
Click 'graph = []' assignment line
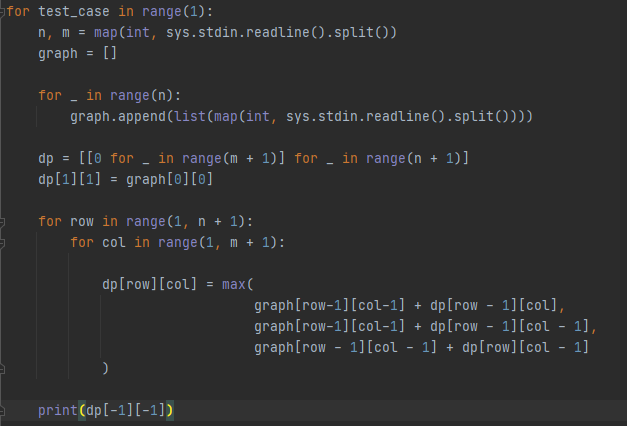click(78, 53)
